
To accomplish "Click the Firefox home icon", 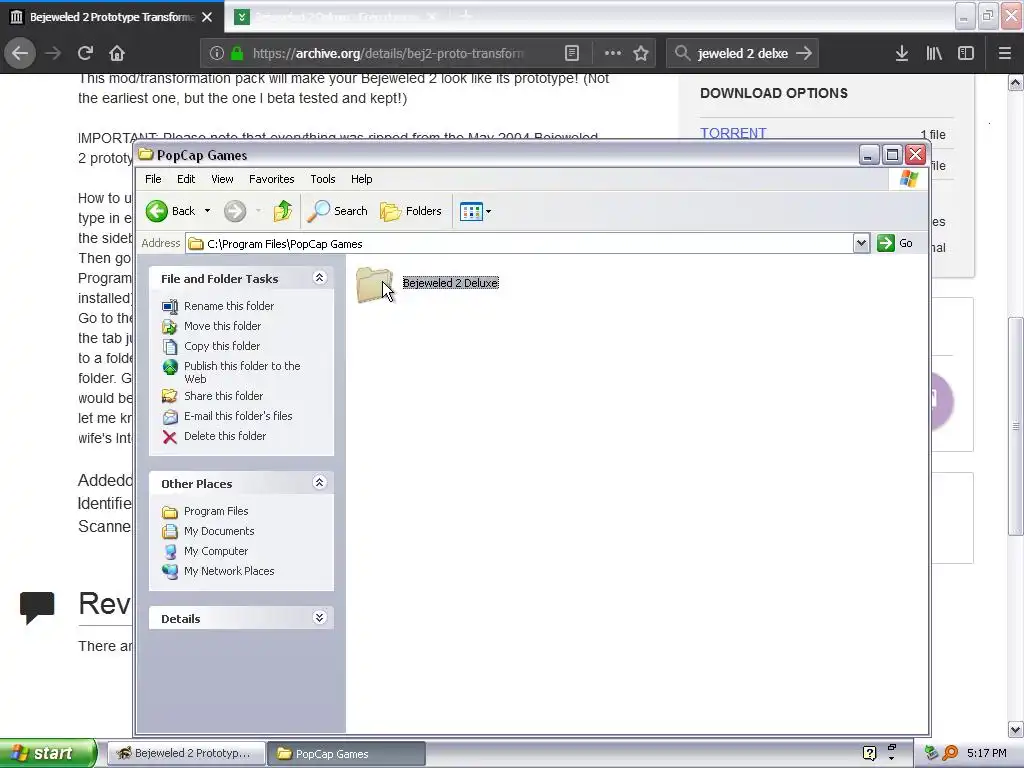I will coord(117,54).
